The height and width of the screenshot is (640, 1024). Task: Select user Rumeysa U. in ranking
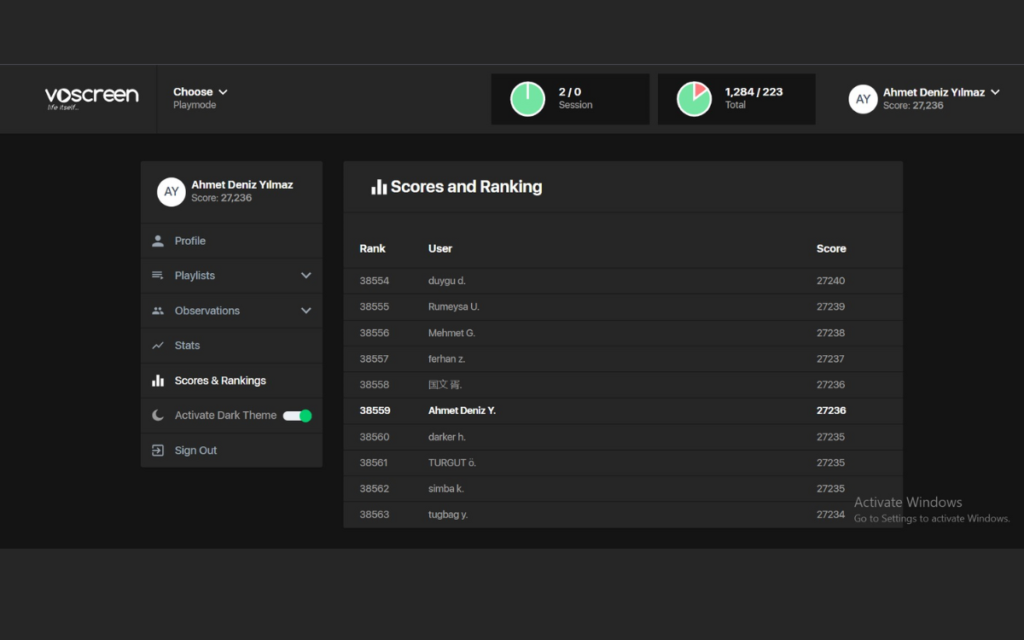tap(453, 307)
